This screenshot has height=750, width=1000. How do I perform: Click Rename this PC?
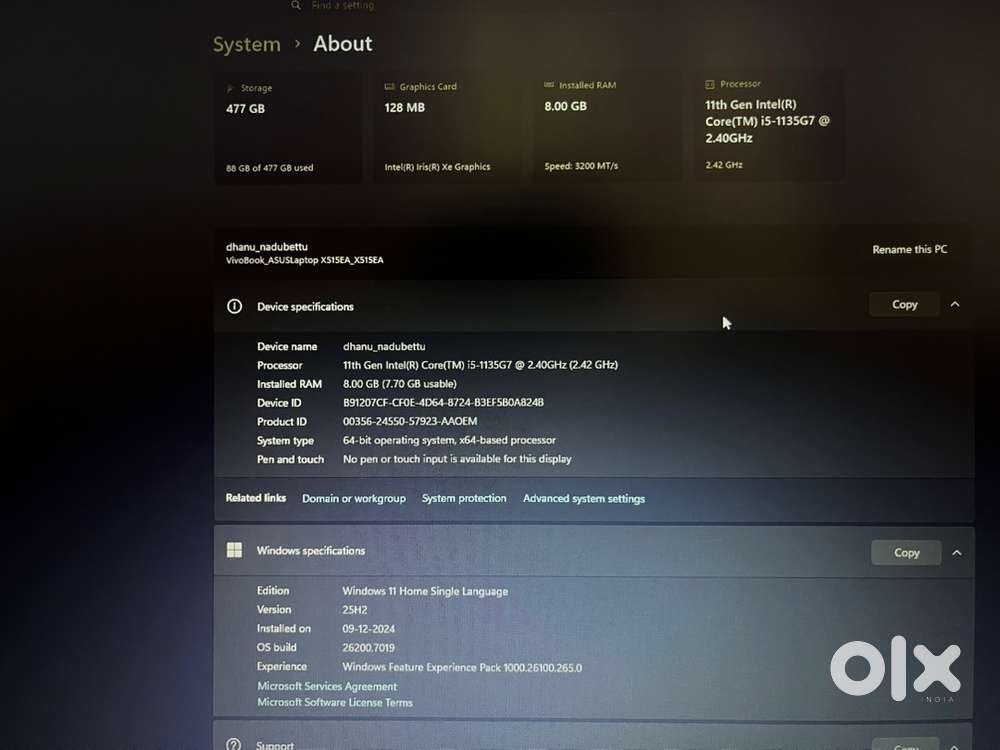click(x=909, y=249)
